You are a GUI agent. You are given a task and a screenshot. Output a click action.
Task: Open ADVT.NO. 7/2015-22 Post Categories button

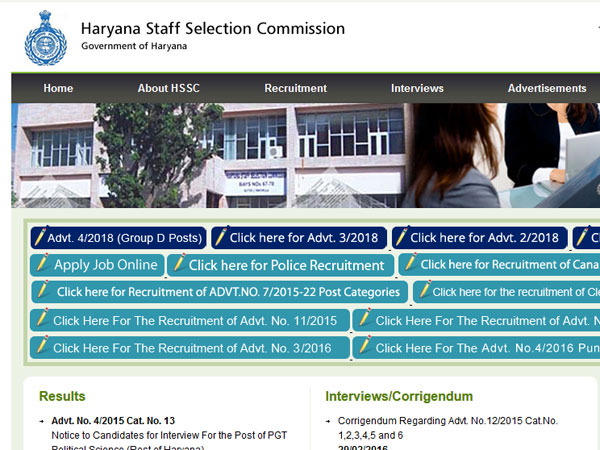[x=220, y=292]
